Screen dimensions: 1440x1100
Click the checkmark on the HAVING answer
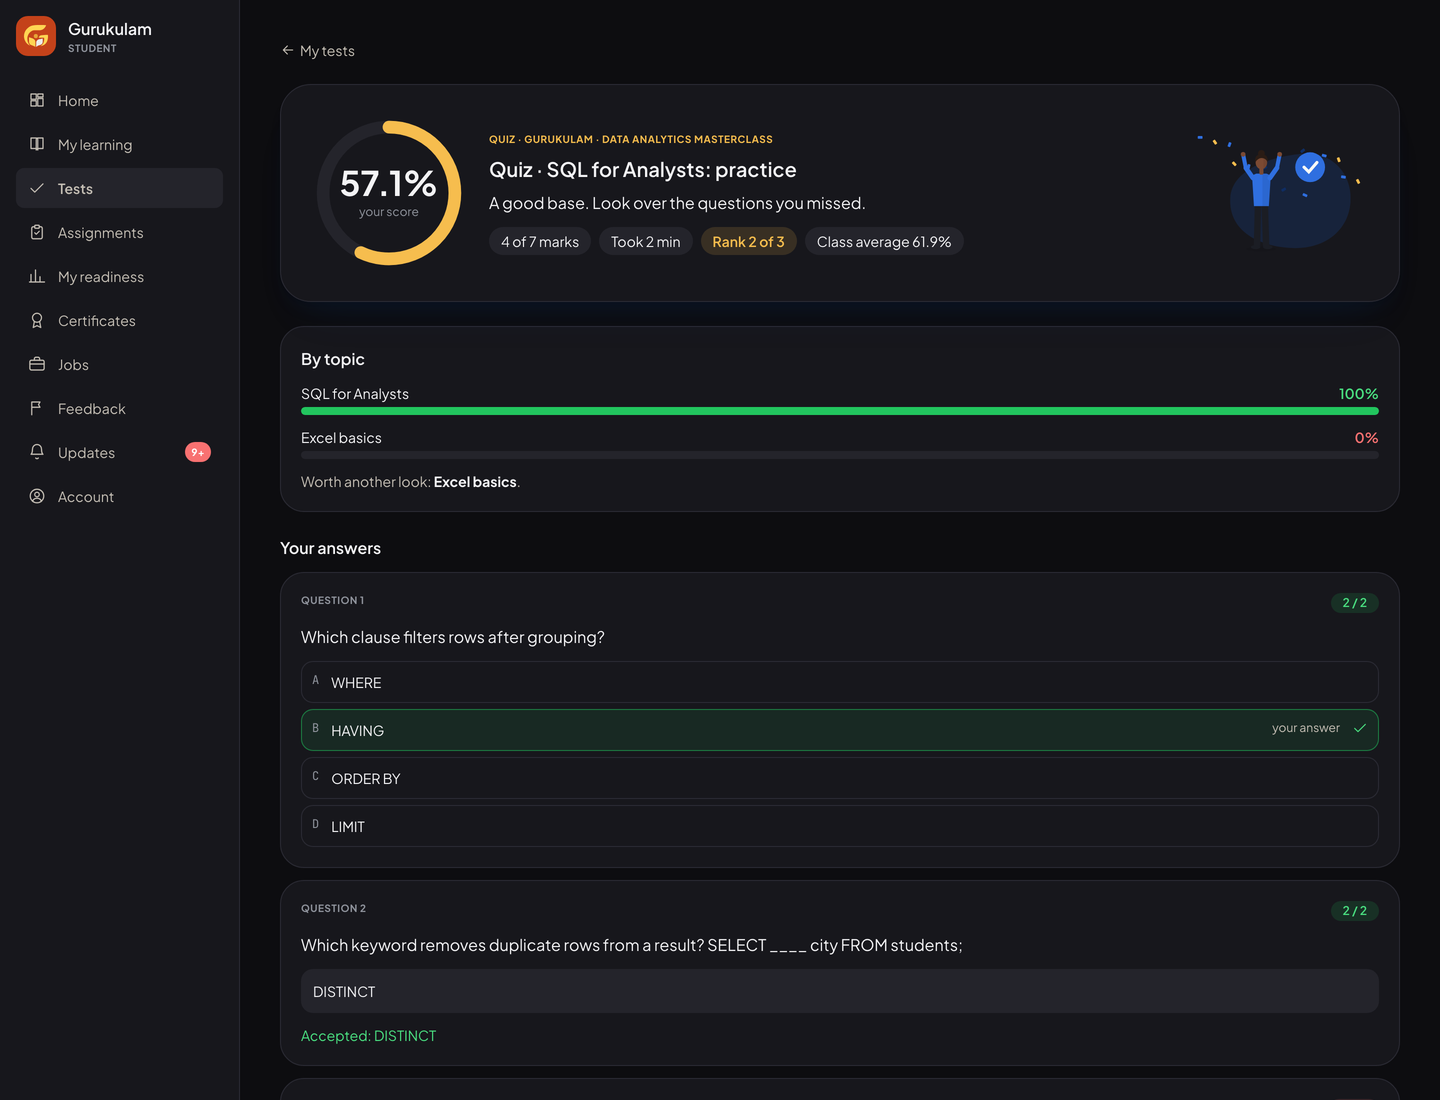pos(1360,729)
